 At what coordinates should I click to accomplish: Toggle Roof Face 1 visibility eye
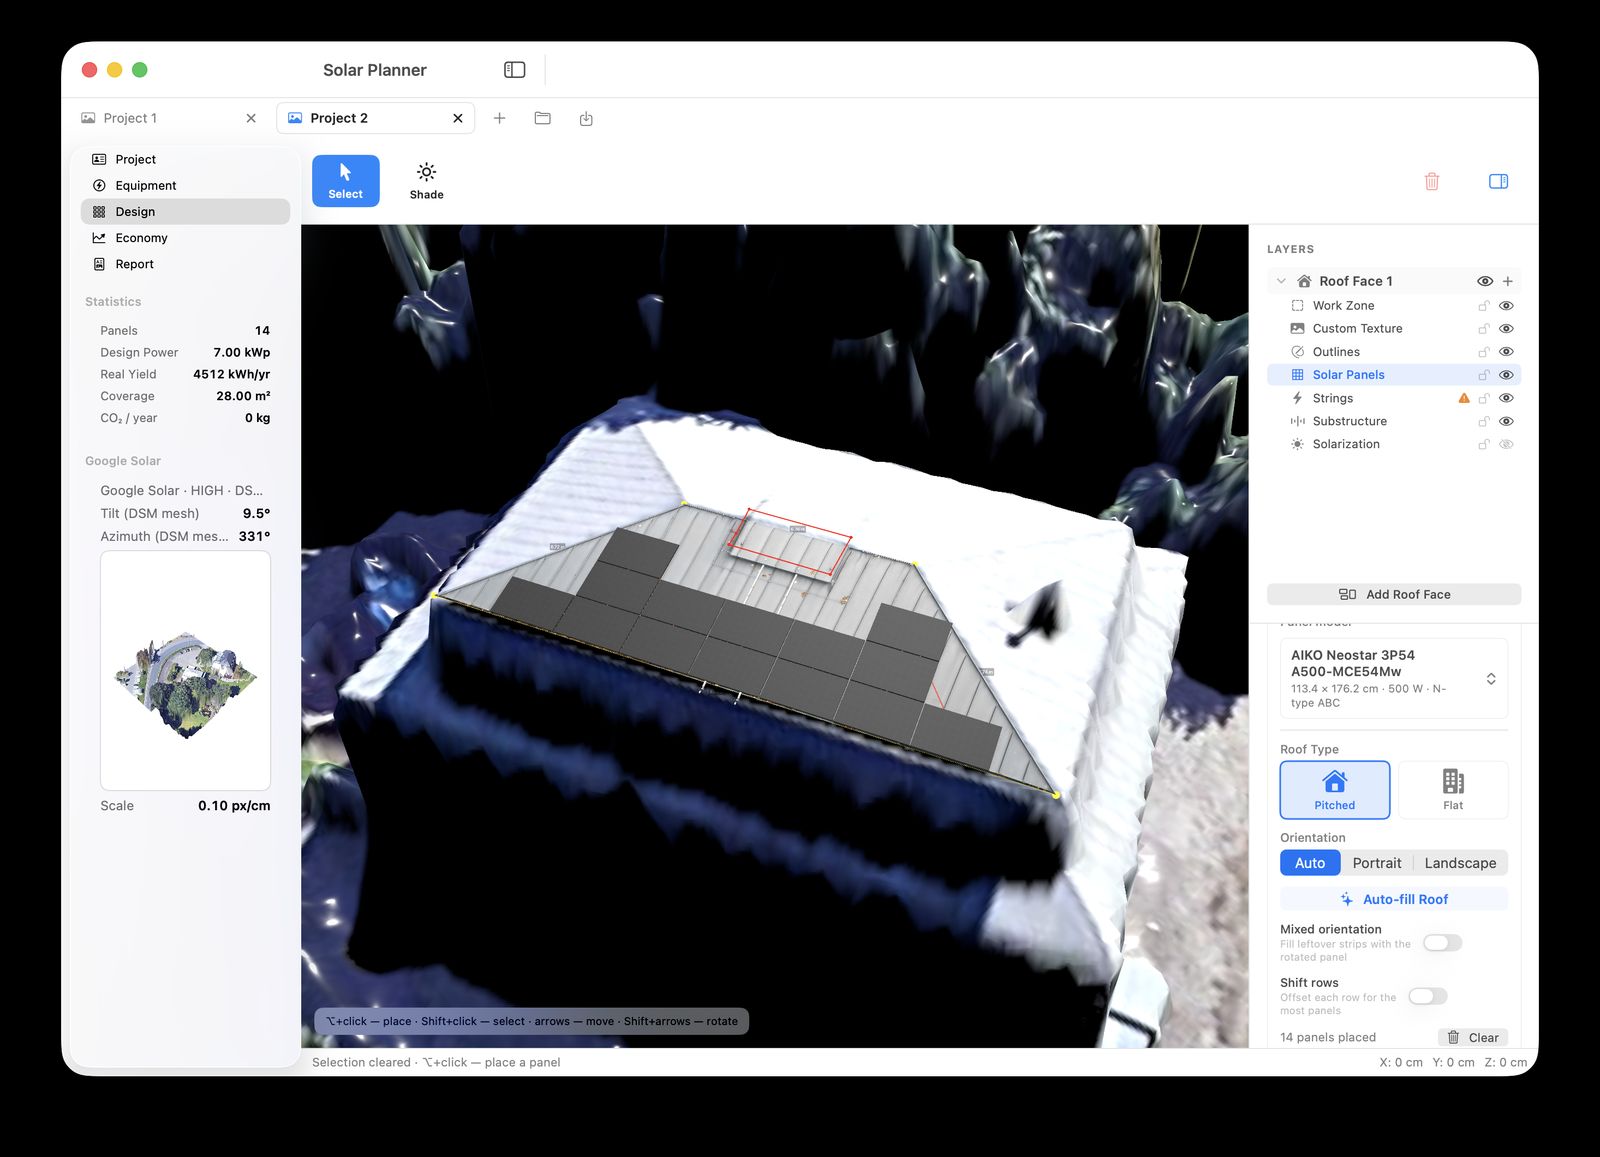(1485, 281)
